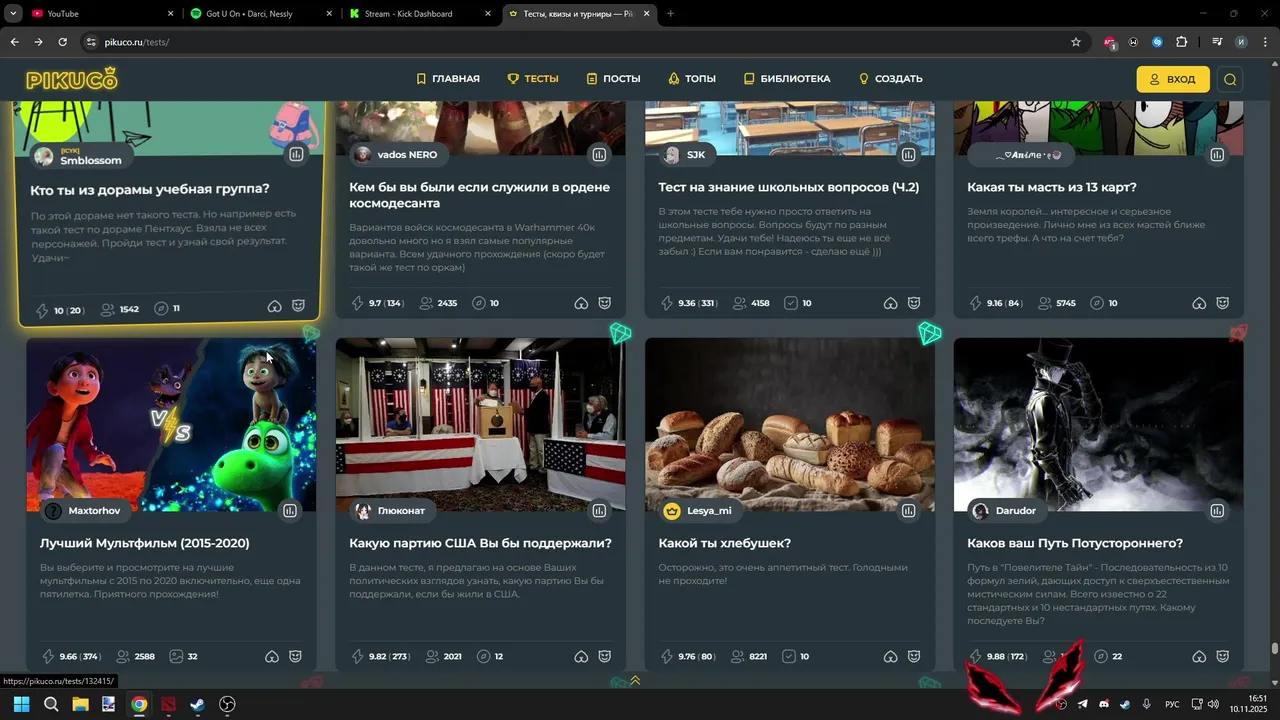Screen dimensions: 1280x720
Task: Open the tab search dropdown arrow
Action: click(x=13, y=14)
